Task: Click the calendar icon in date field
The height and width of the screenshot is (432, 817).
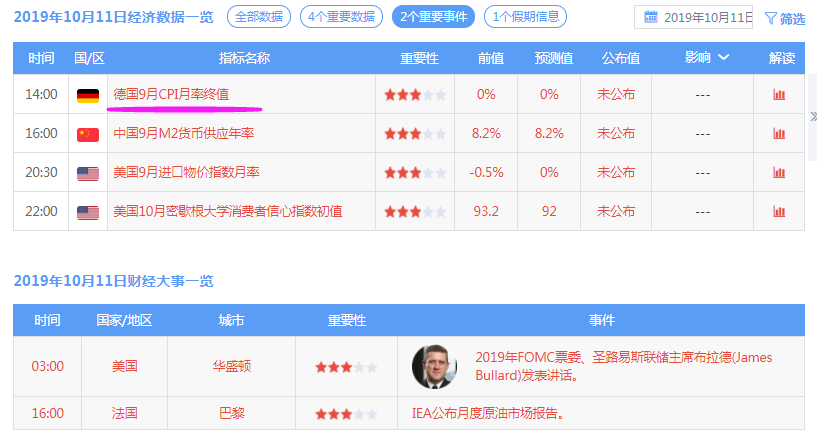Action: point(651,17)
